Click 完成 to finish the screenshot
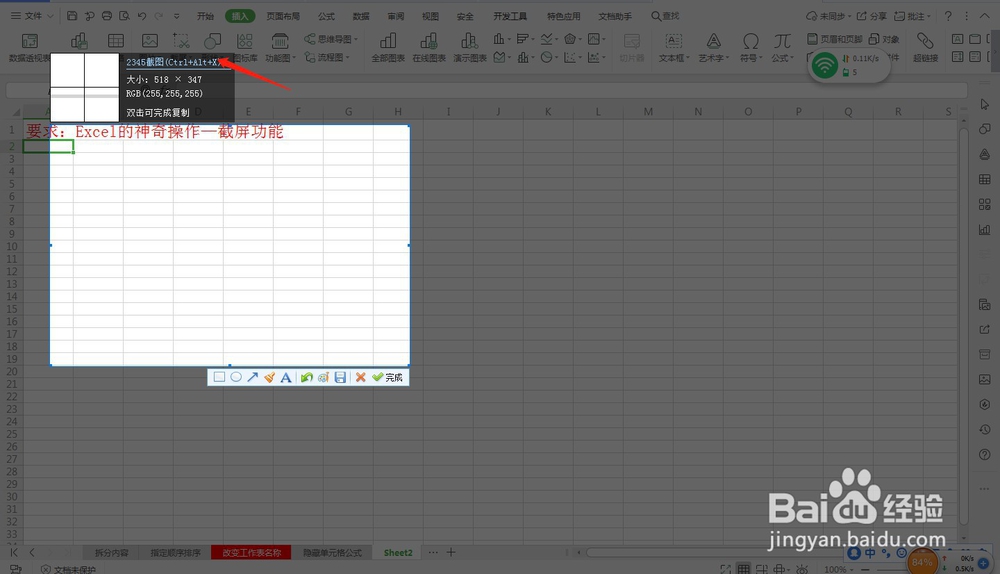This screenshot has height=574, width=1000. [x=387, y=377]
